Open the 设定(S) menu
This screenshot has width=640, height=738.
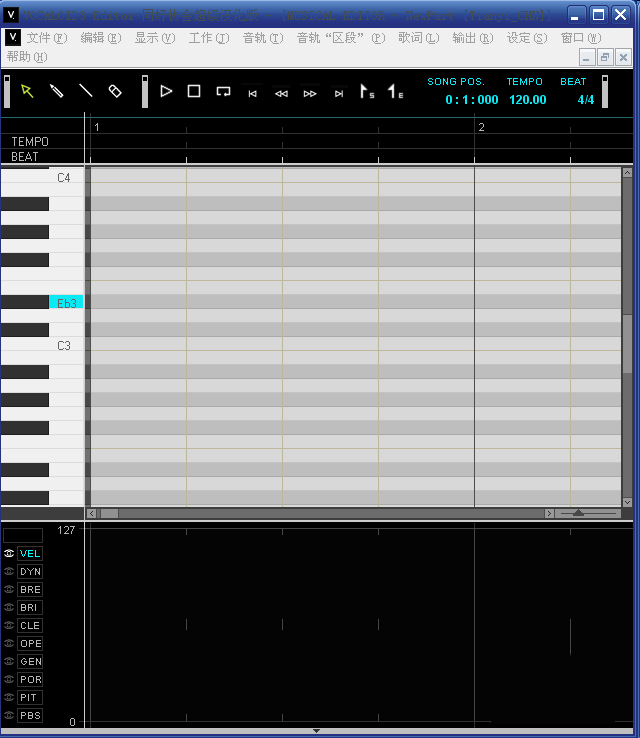527,38
